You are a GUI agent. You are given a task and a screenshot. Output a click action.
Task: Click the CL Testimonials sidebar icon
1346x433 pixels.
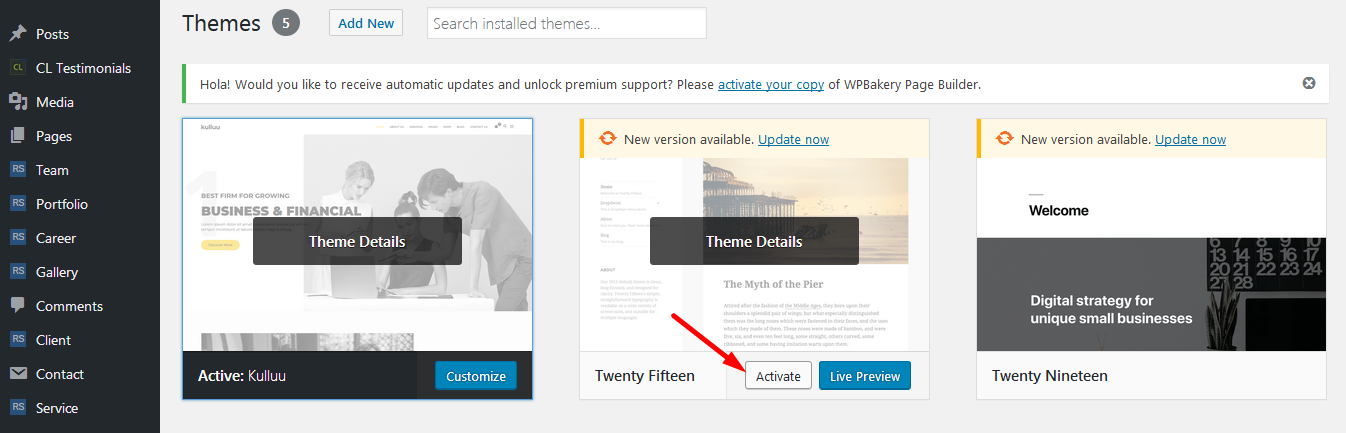(x=17, y=68)
